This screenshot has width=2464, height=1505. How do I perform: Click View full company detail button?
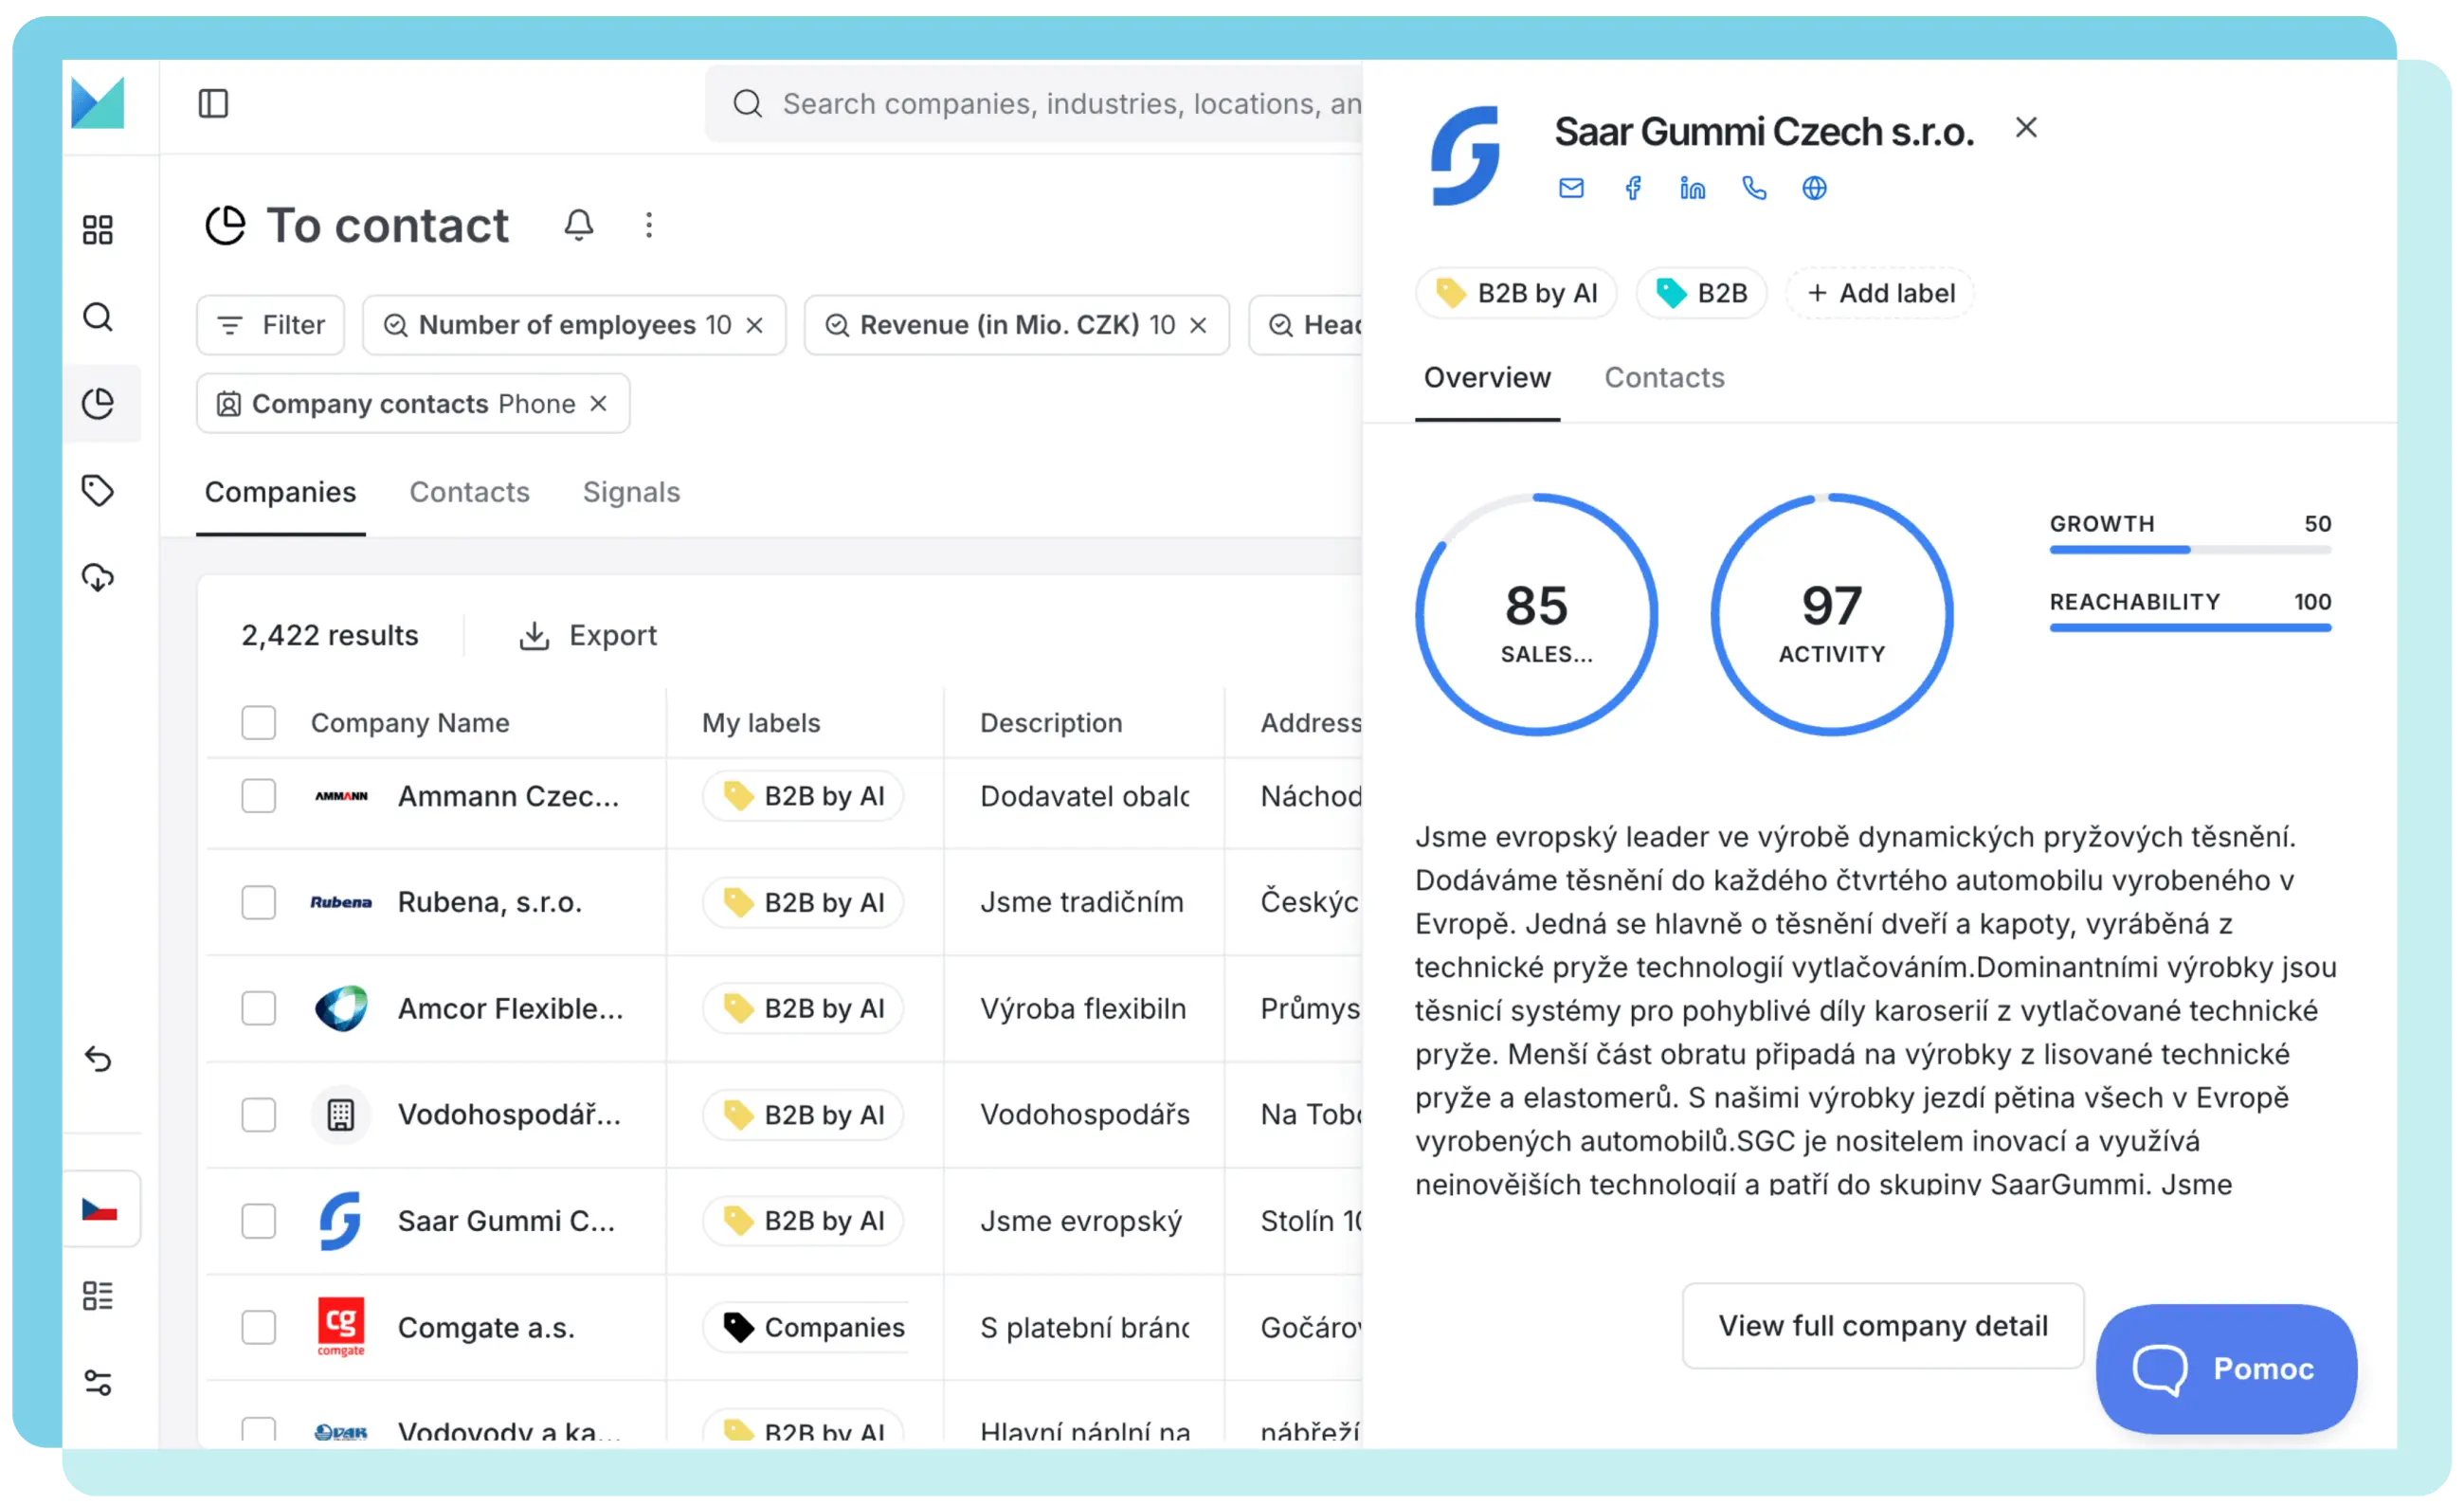(x=1882, y=1326)
